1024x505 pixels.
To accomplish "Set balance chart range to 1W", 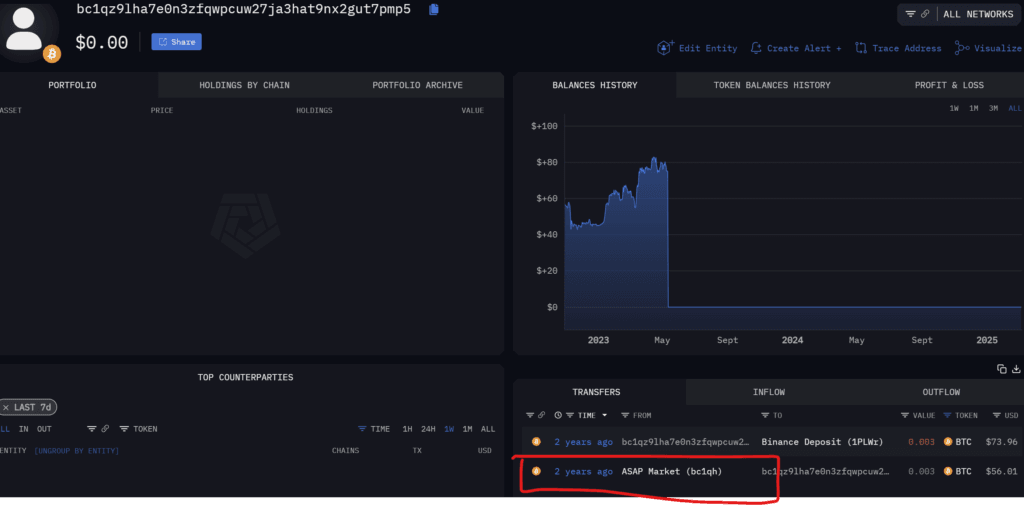I will coord(954,108).
